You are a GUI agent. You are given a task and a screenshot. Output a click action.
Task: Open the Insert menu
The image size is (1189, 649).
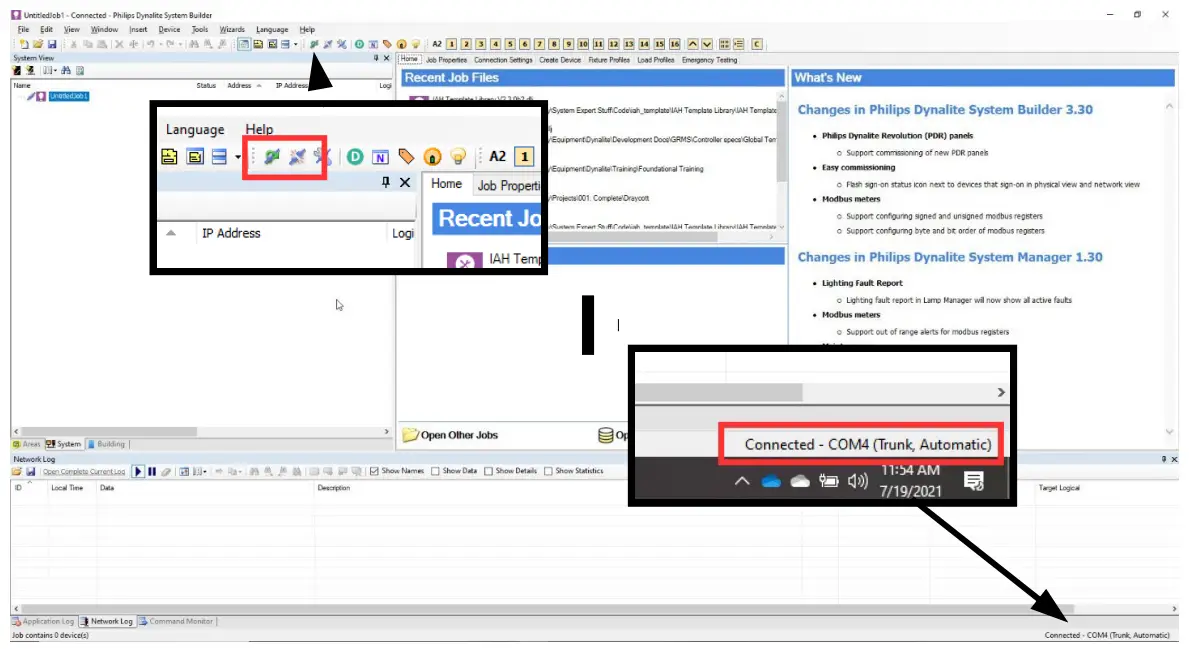point(138,30)
